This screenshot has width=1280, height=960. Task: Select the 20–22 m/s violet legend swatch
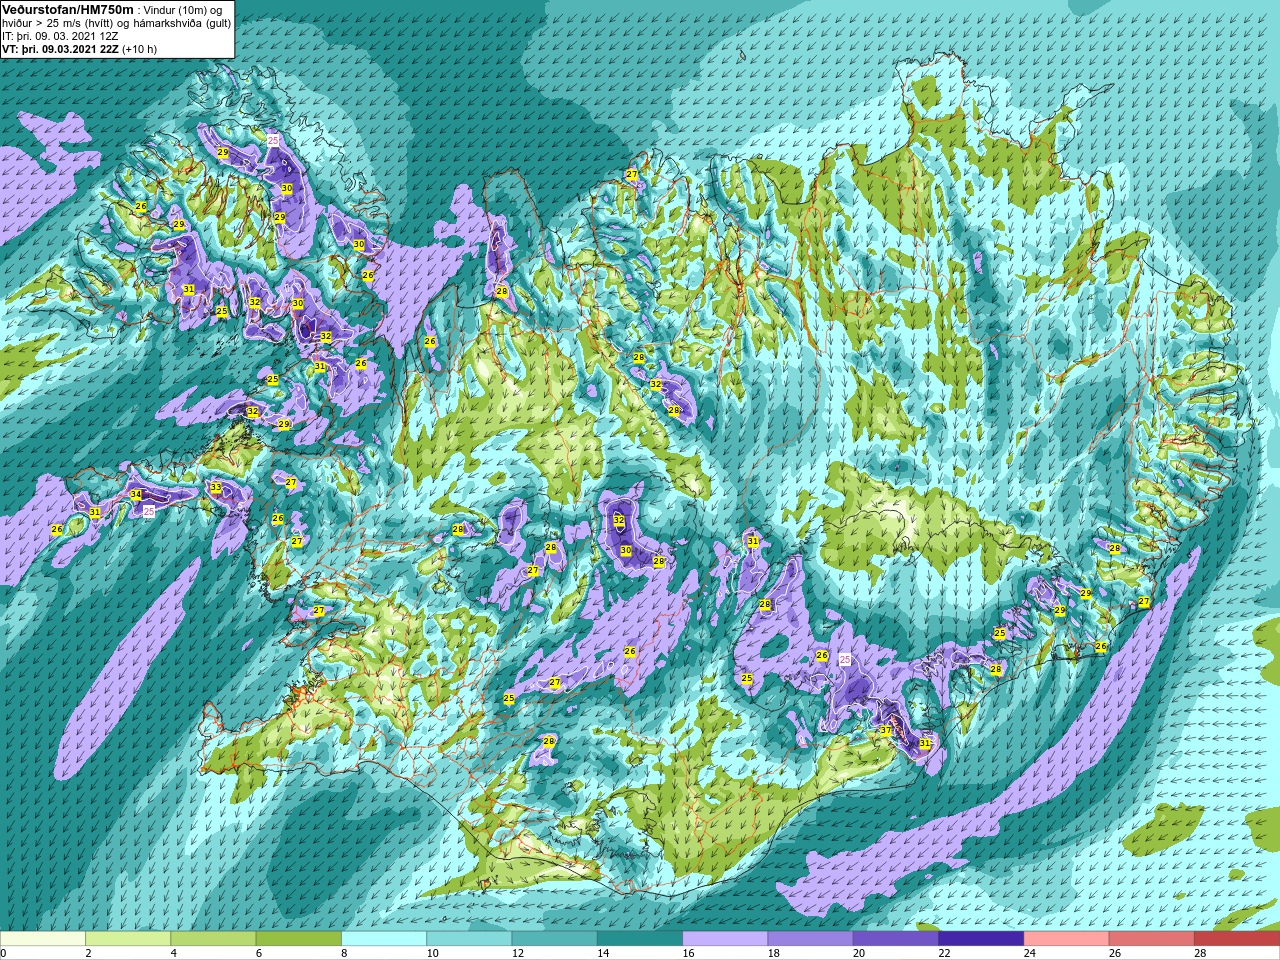pyautogui.click(x=896, y=939)
